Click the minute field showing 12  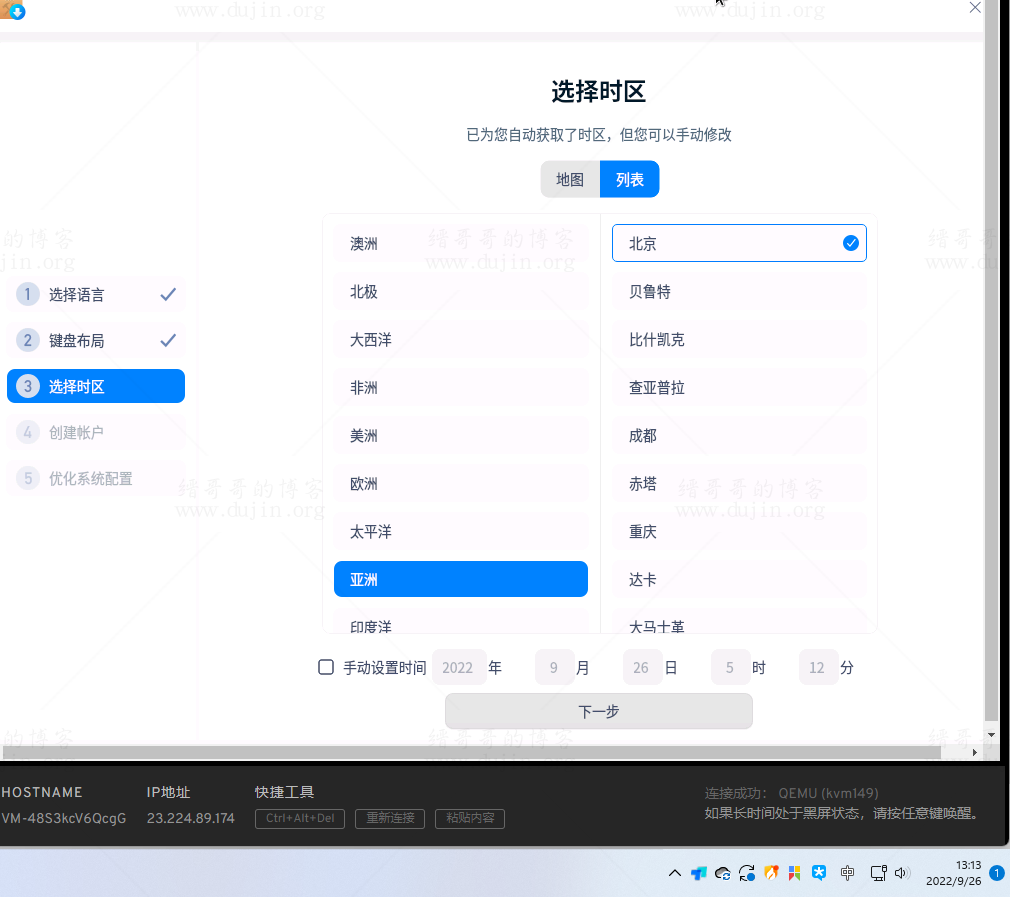817,668
